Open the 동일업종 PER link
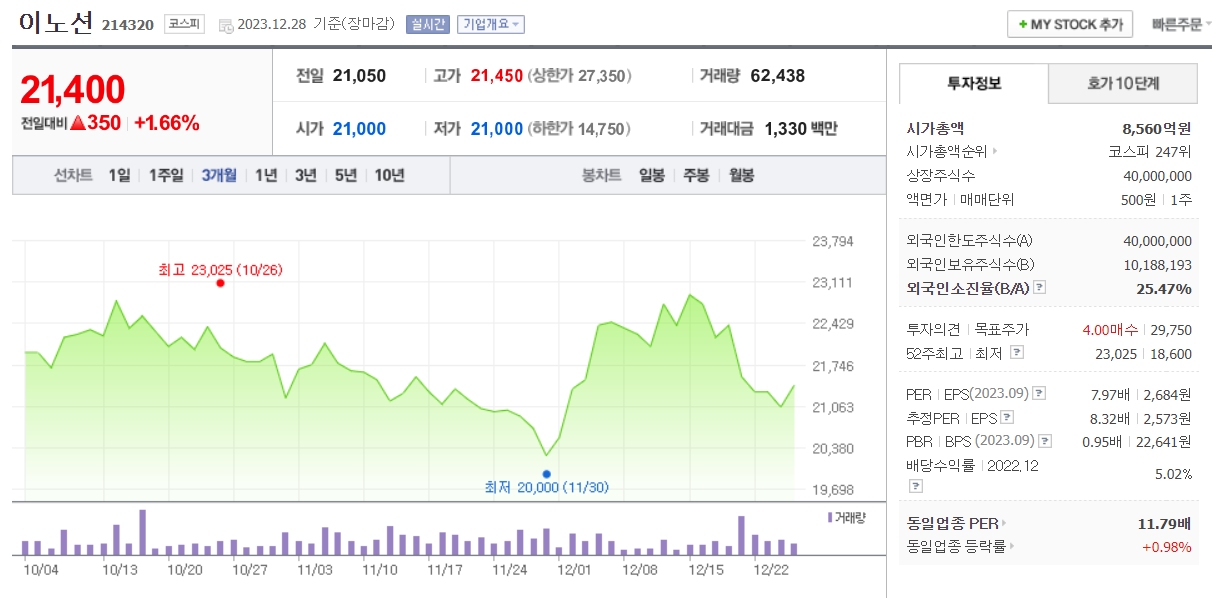This screenshot has height=598, width=1230. pos(951,523)
